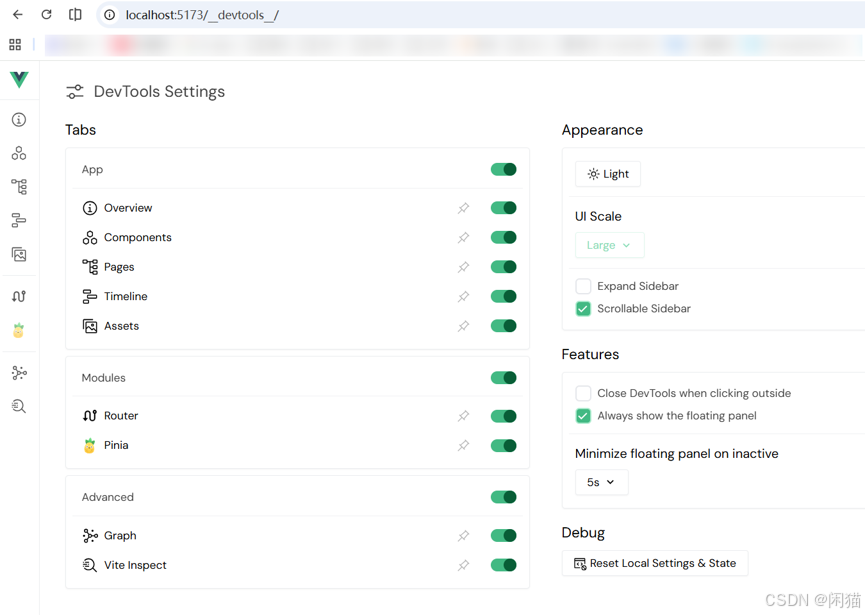This screenshot has height=615, width=865.
Task: Pin the Timeline tab
Action: (463, 297)
